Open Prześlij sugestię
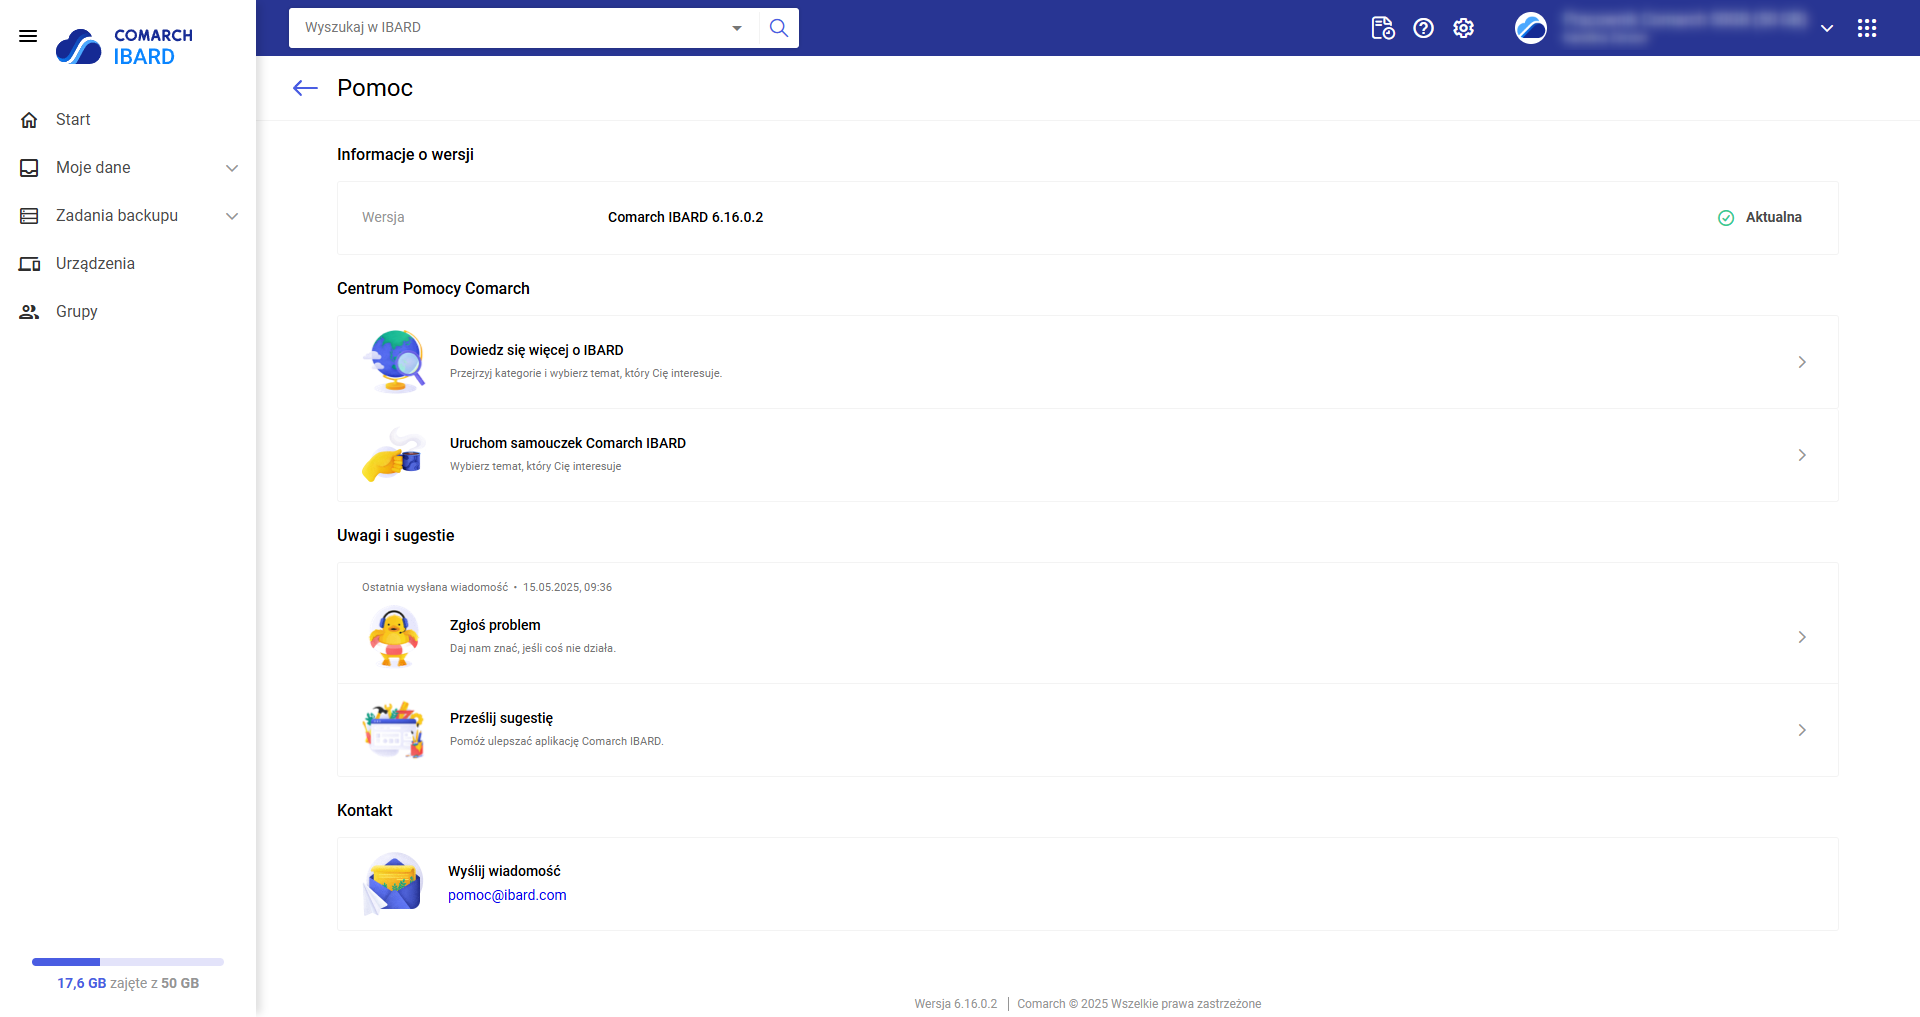Viewport: 1920px width, 1017px height. 1088,730
